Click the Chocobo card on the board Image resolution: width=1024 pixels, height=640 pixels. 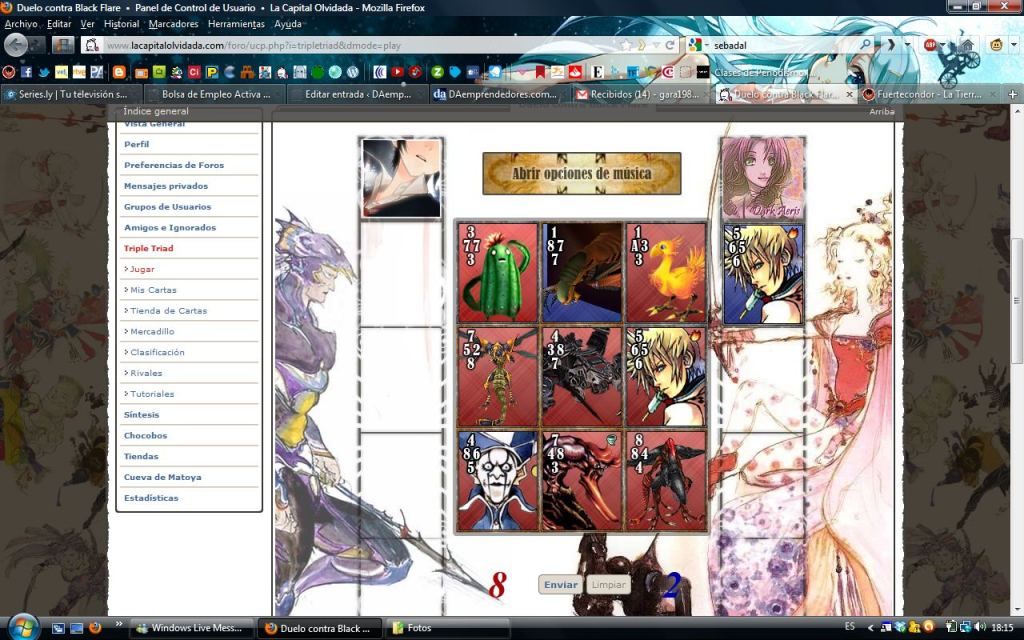coord(665,272)
